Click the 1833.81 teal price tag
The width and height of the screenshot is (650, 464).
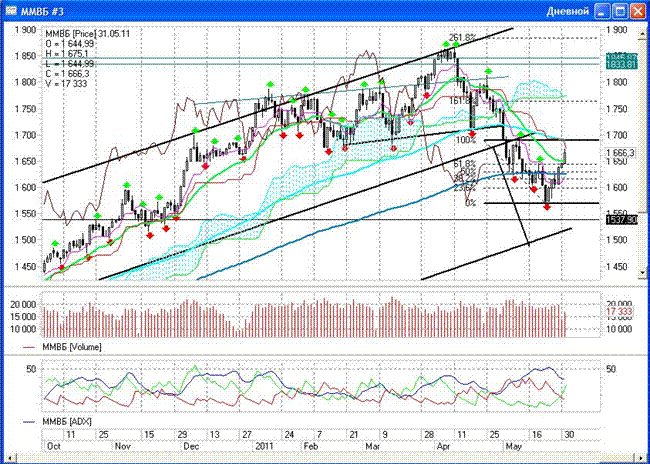(621, 64)
